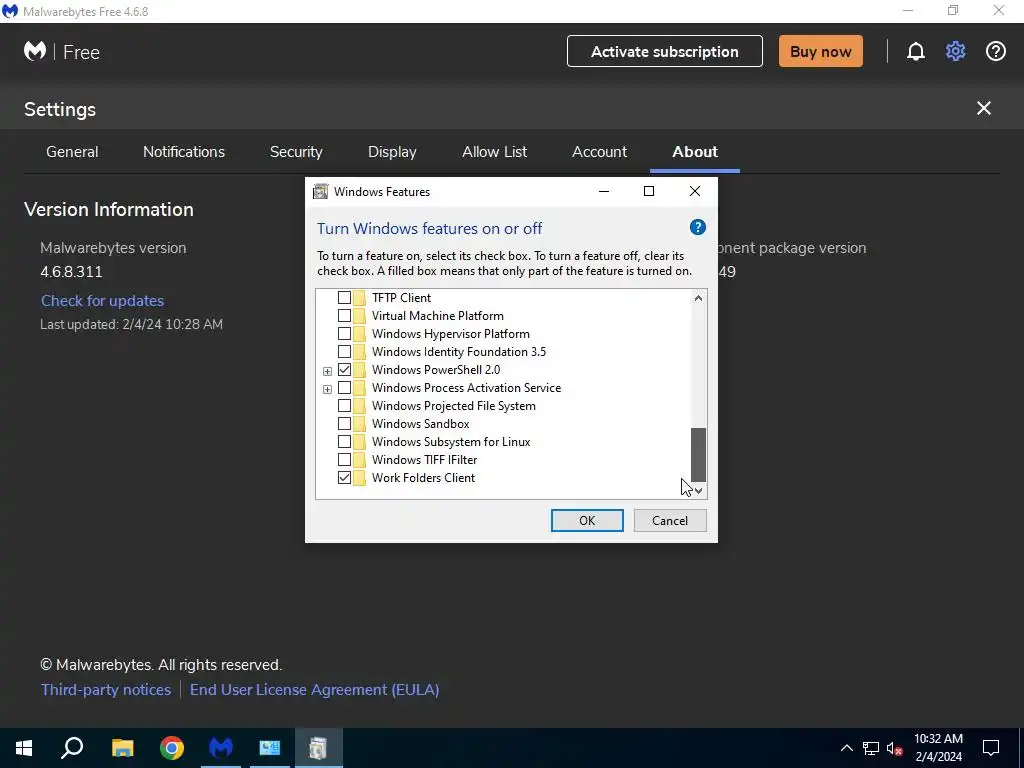Click Check for updates link
The image size is (1024, 768).
[x=103, y=300]
